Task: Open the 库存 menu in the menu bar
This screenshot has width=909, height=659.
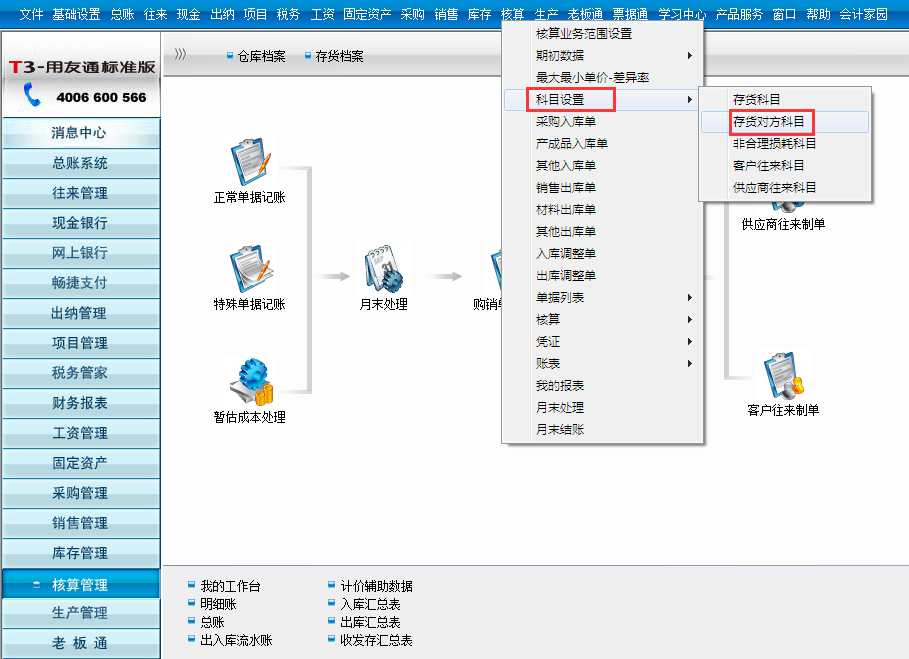Action: [479, 14]
